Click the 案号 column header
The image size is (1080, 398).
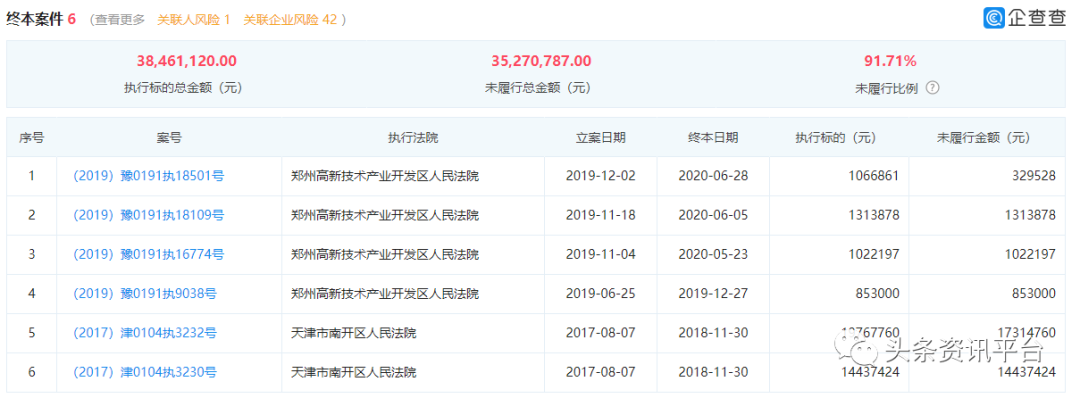[x=169, y=137]
